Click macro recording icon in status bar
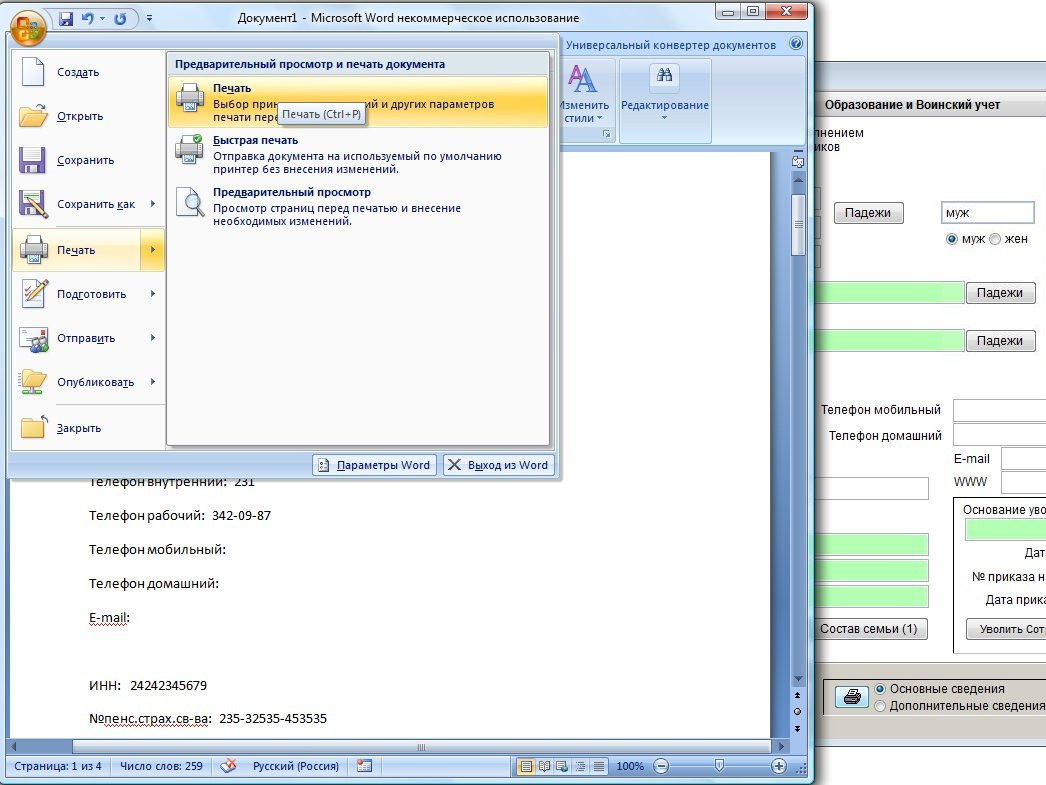This screenshot has height=785, width=1046. tap(364, 766)
